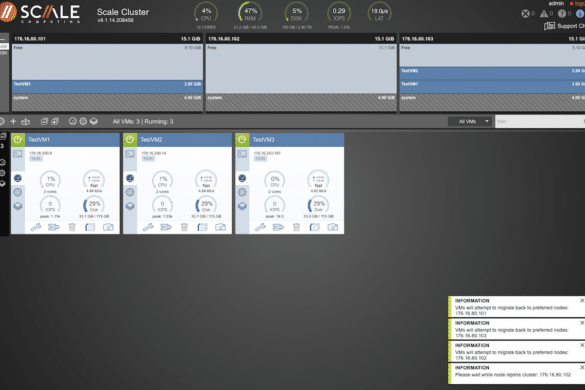Select snapshots layers tab on TestVM2 card

click(130, 206)
